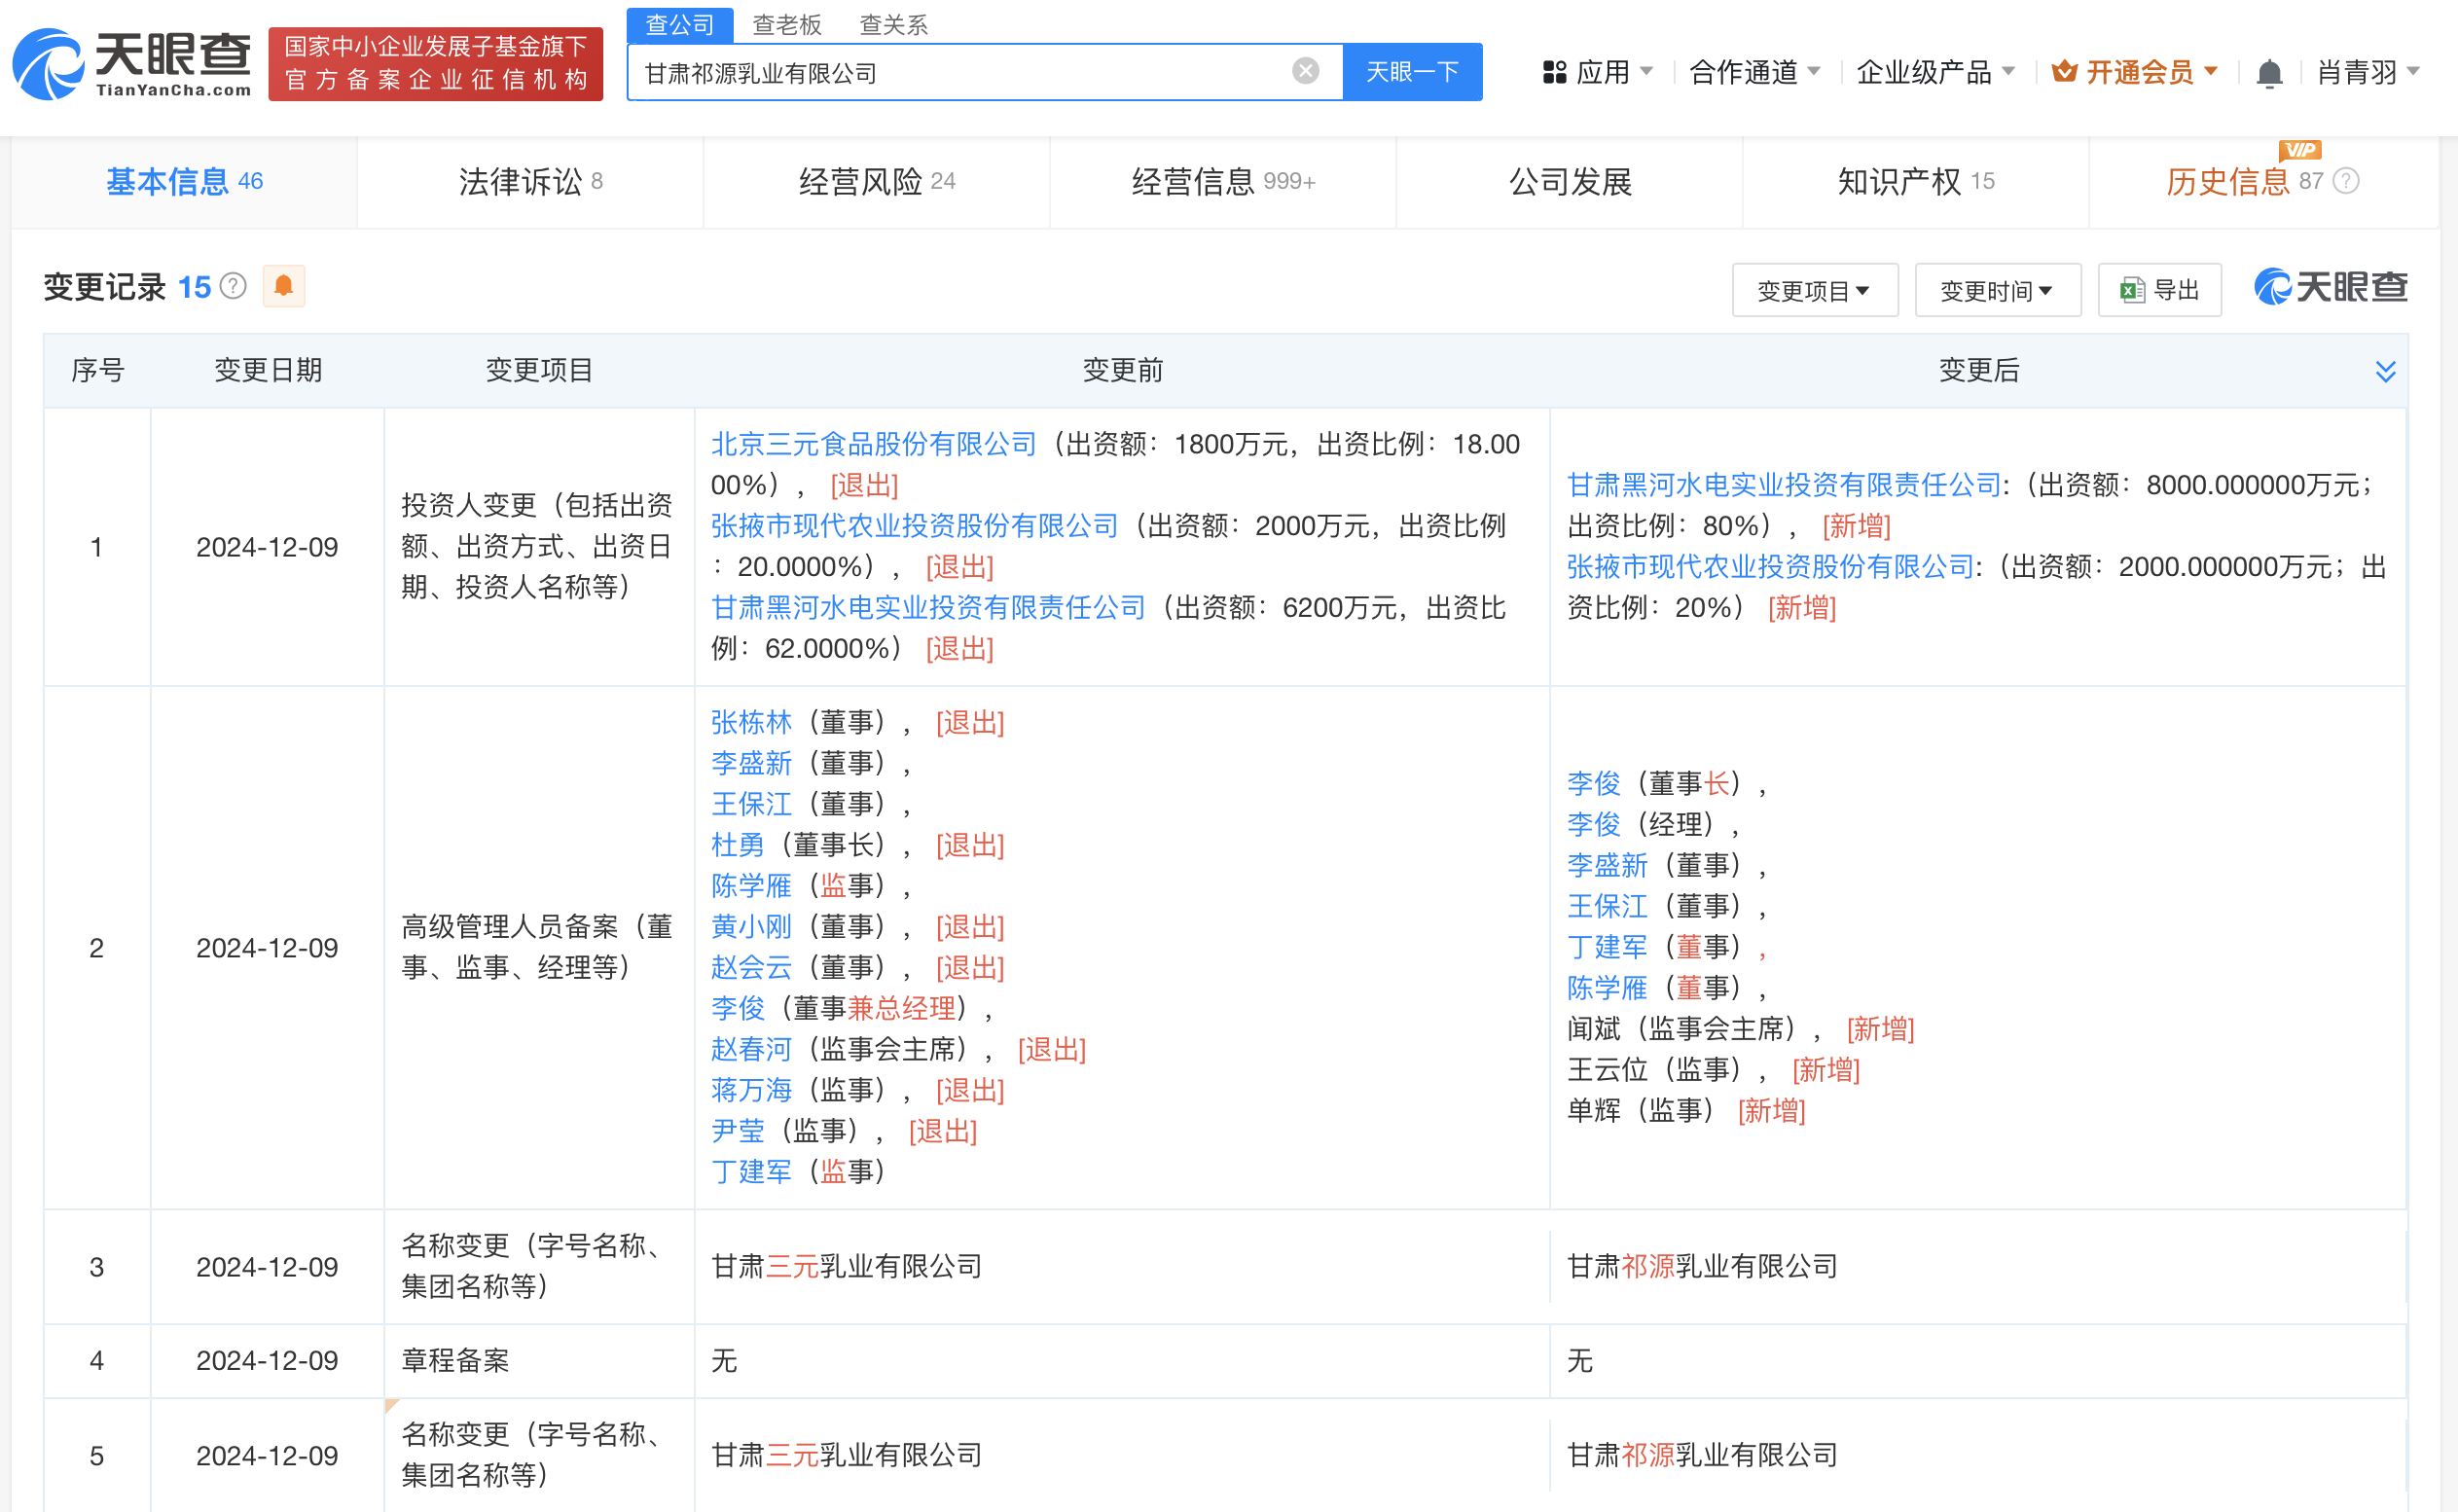
Task: Click the orange alert bell beside 变更记录
Action: [x=284, y=287]
